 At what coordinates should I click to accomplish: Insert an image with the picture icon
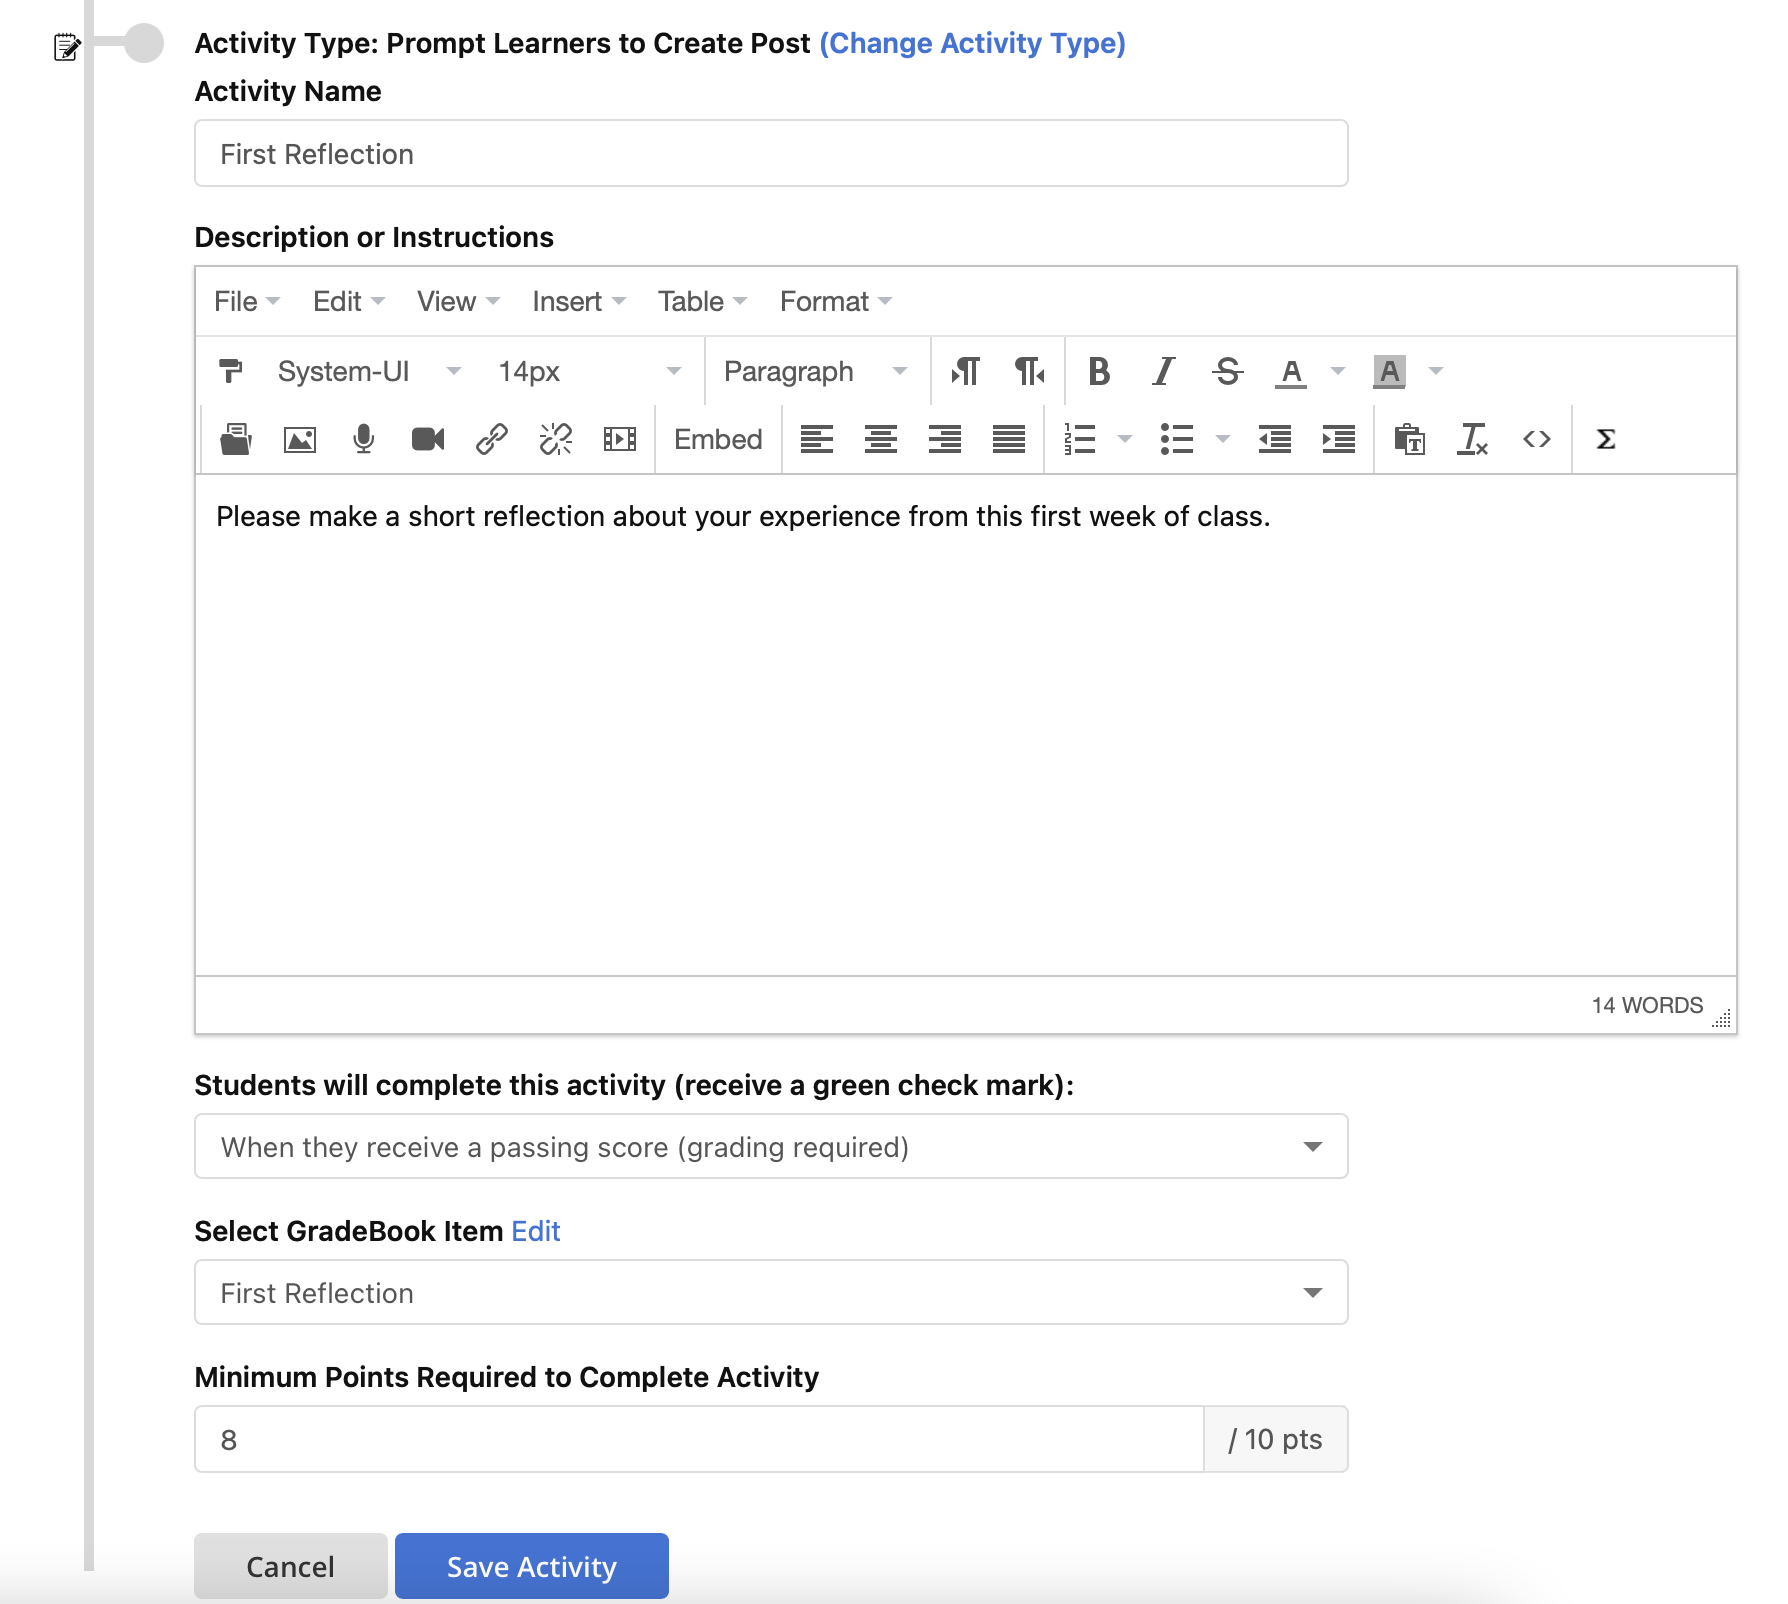300,439
